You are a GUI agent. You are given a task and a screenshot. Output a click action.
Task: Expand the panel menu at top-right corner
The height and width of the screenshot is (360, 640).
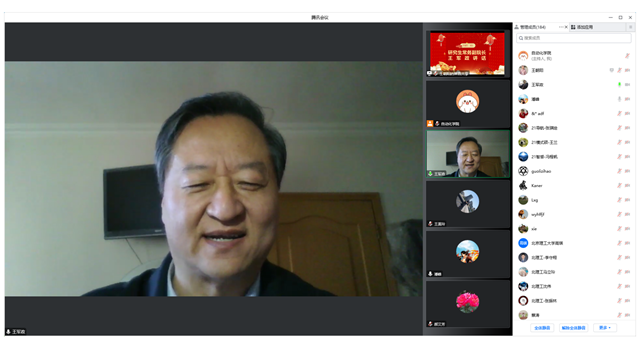coord(631,27)
